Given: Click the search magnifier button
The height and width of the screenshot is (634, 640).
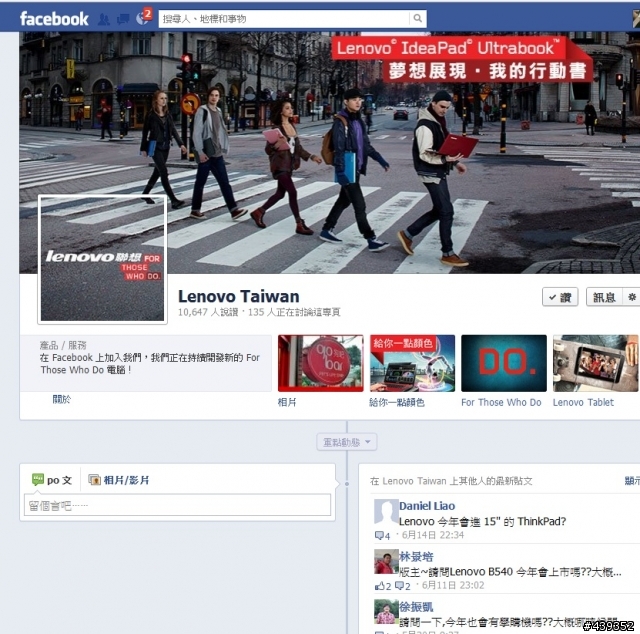Looking at the screenshot, I should (418, 18).
